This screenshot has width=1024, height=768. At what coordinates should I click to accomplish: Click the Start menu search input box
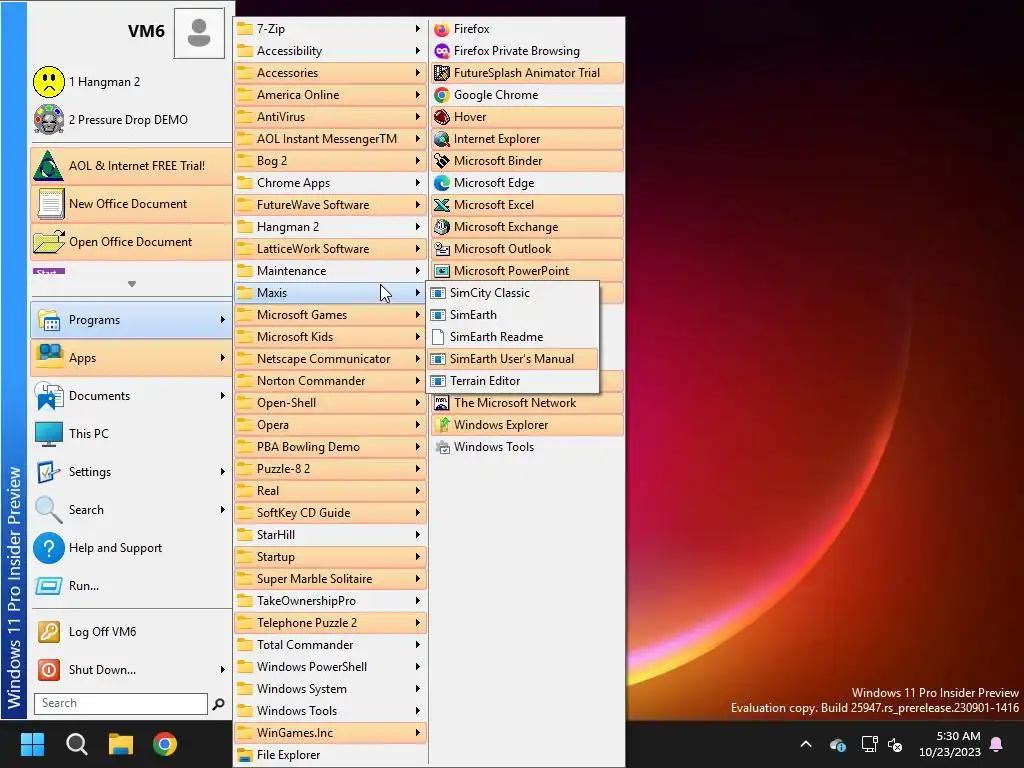coord(121,703)
